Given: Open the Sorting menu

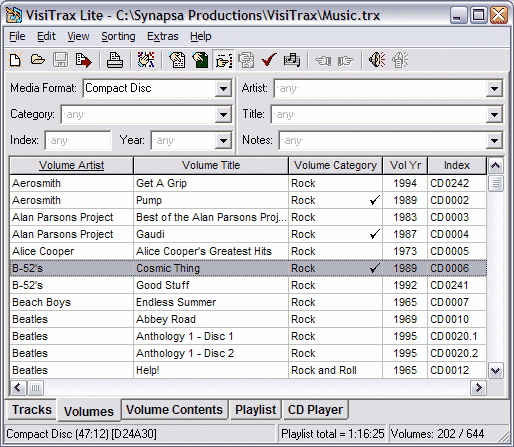Looking at the screenshot, I should [118, 36].
